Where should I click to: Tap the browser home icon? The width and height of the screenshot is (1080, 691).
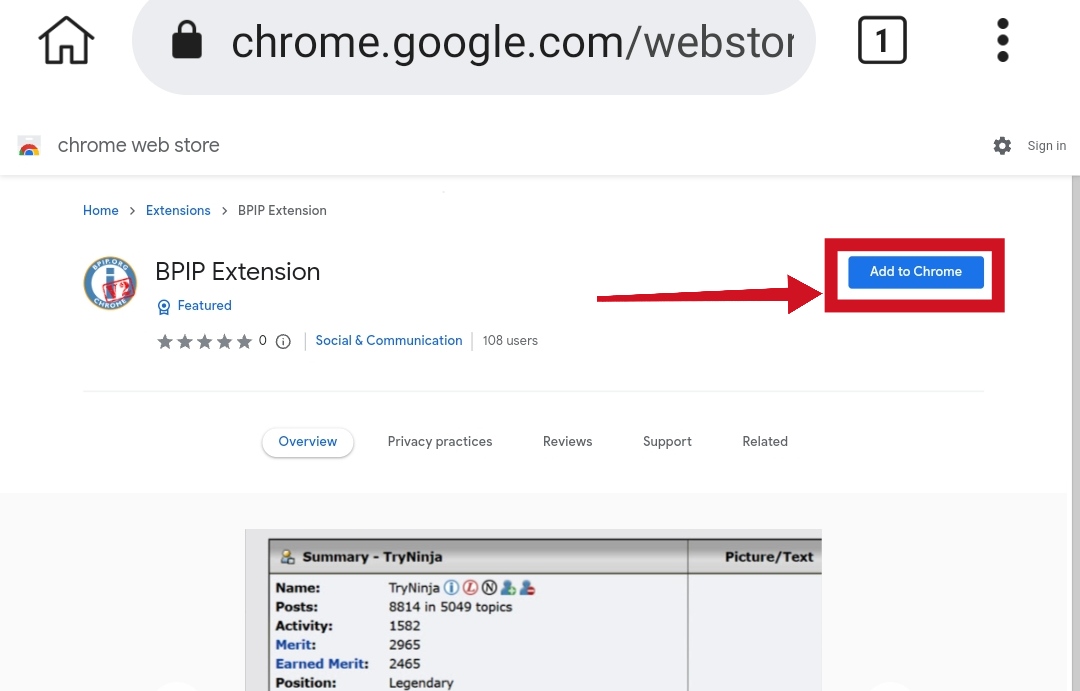coord(66,41)
